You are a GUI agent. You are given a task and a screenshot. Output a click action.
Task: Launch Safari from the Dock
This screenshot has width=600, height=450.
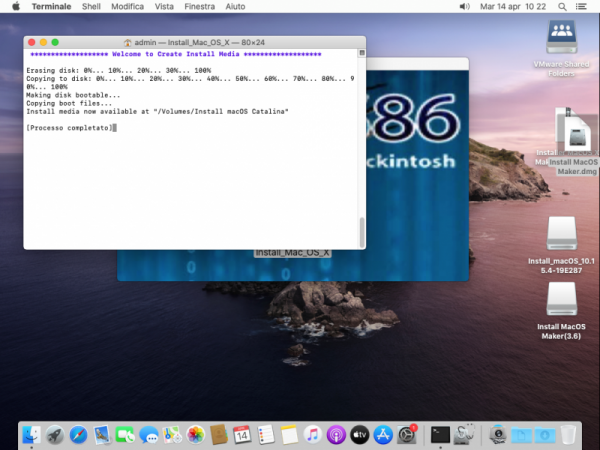pos(78,435)
